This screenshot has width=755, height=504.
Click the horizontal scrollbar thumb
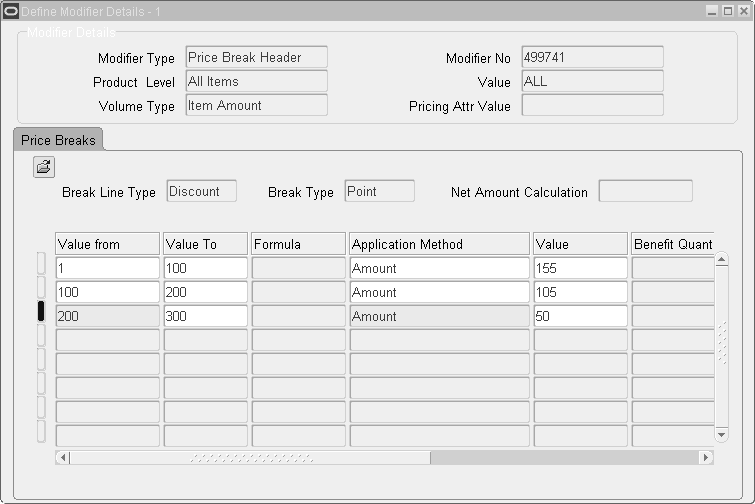point(250,457)
